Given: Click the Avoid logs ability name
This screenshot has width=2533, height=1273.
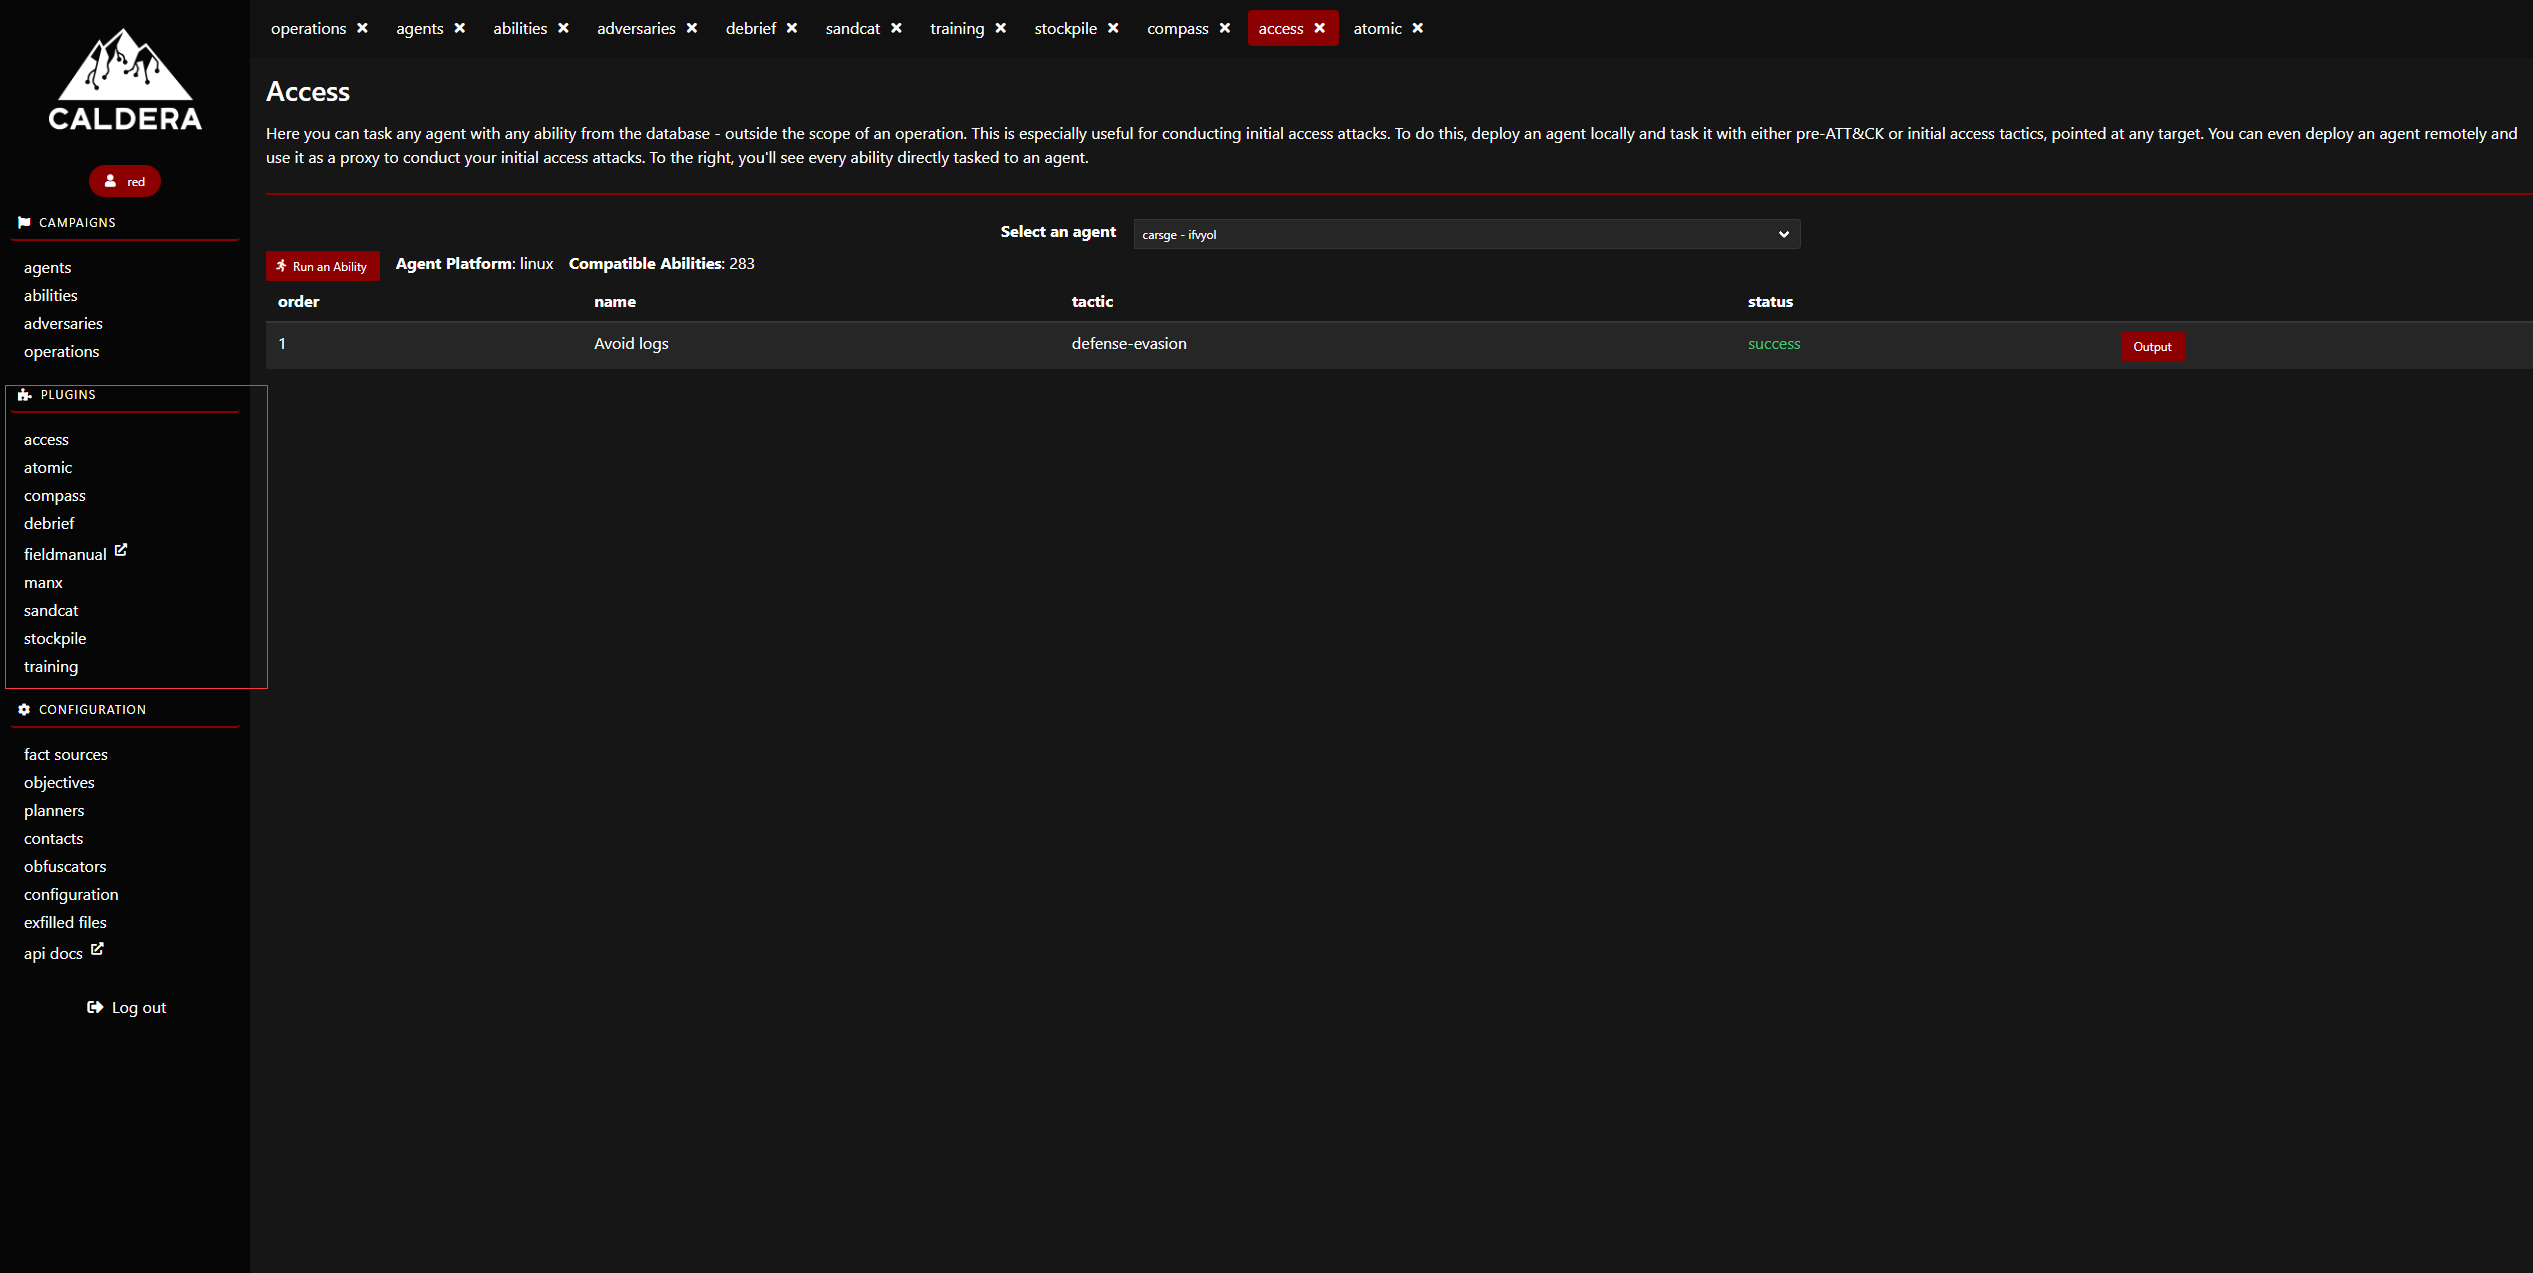Looking at the screenshot, I should pyautogui.click(x=631, y=343).
